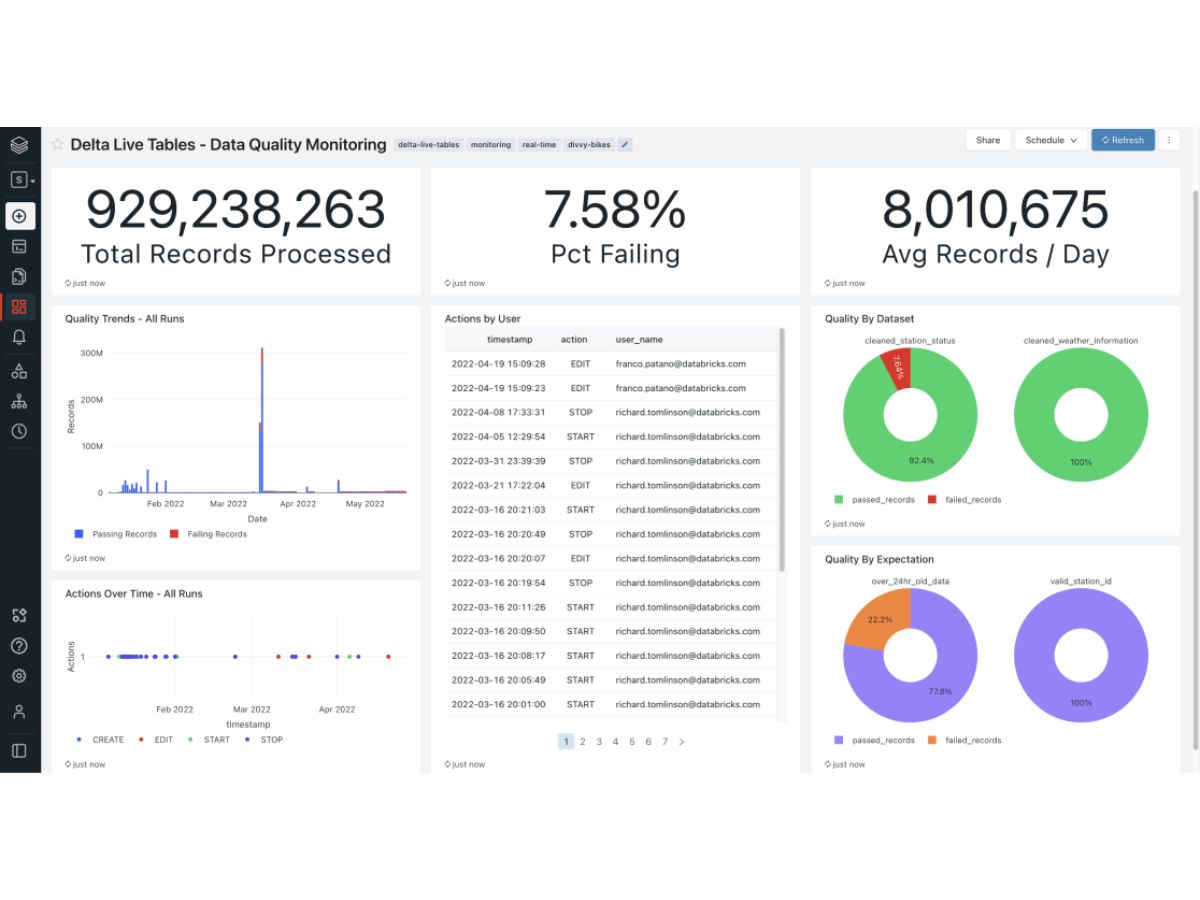Open the Partner Connect sidebar icon
The height and width of the screenshot is (900, 1200).
point(19,615)
